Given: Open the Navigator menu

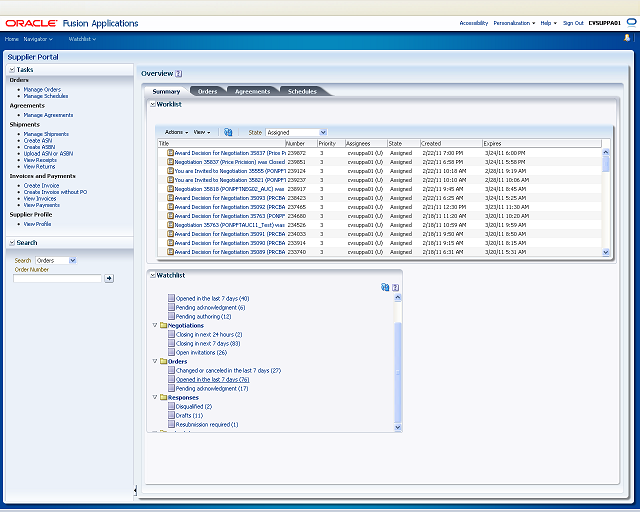Looking at the screenshot, I should pyautogui.click(x=38, y=39).
